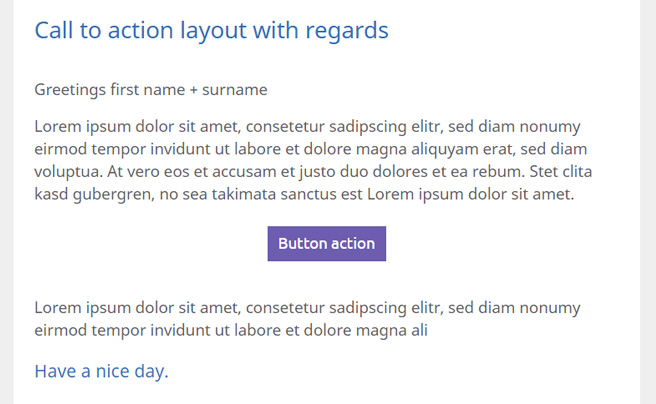
Task: Click the trailing 'magna ali' text
Action: (392, 331)
